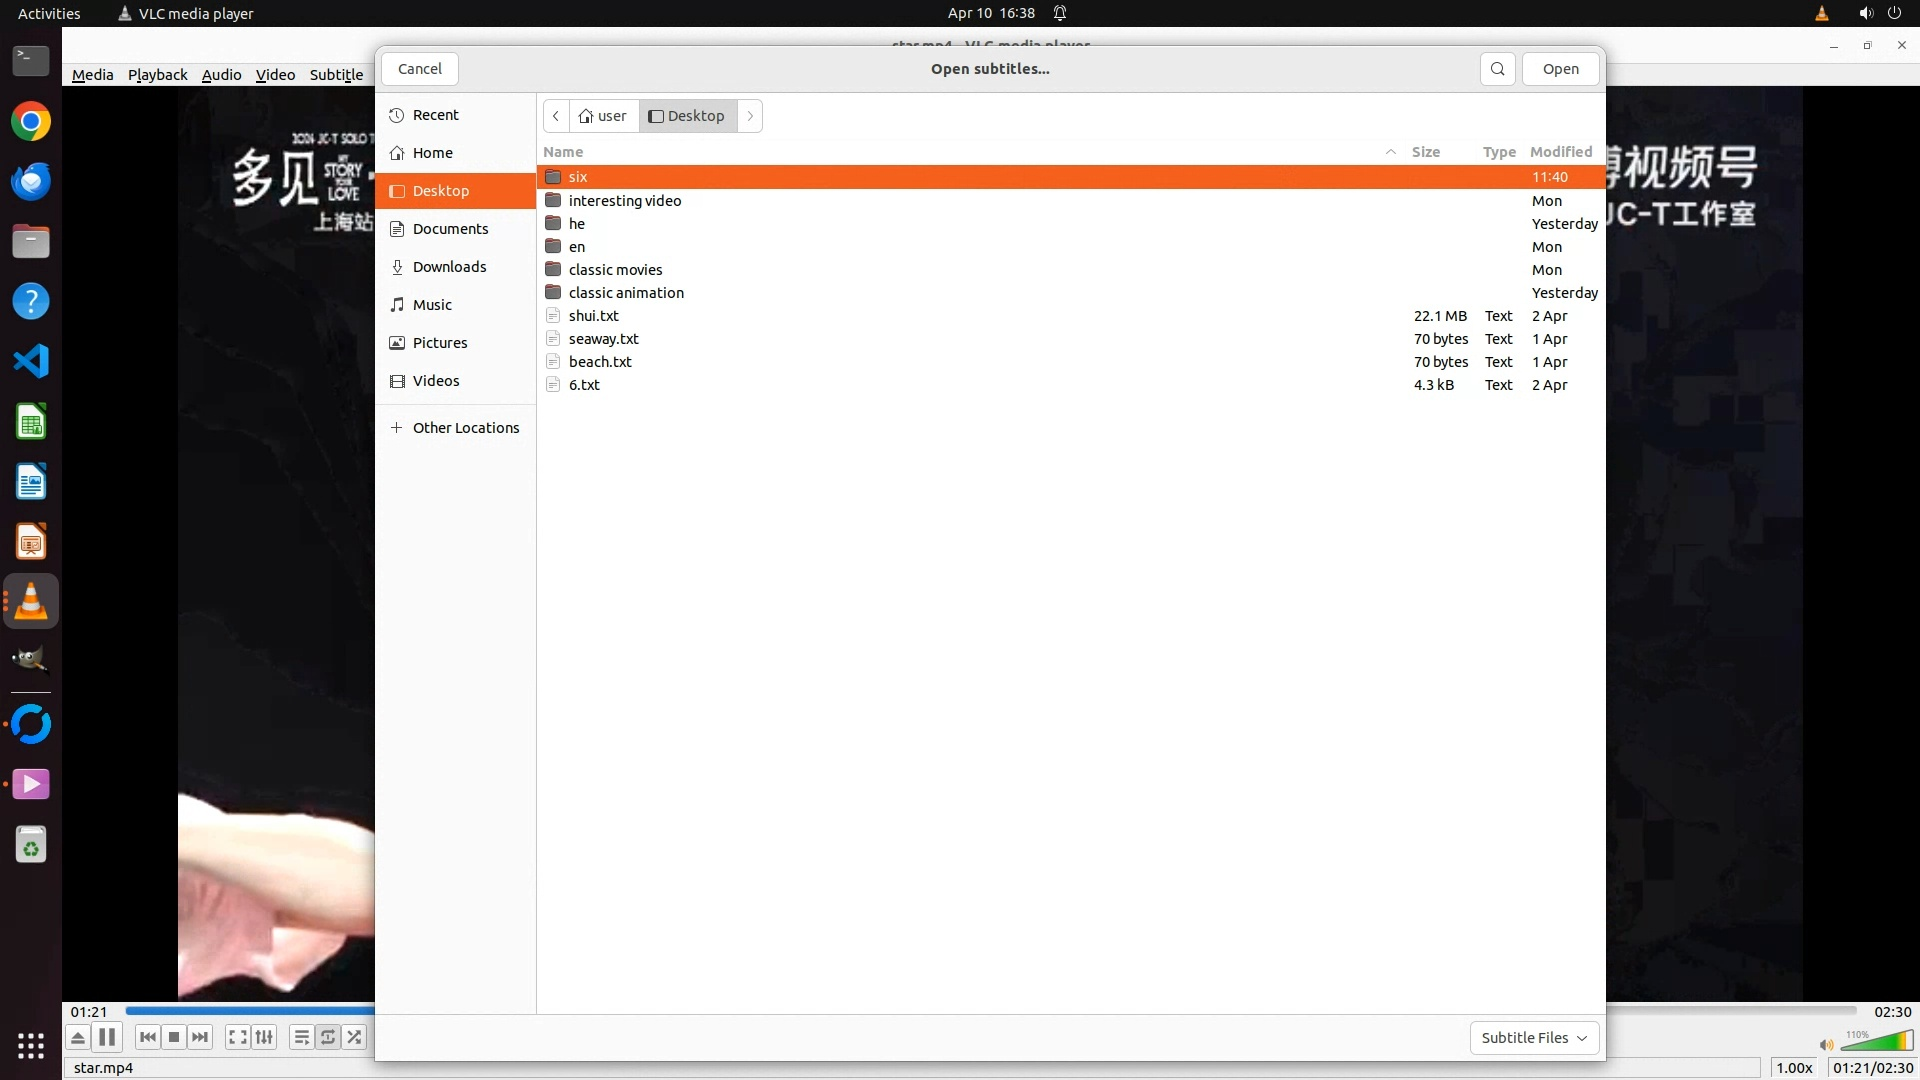Image resolution: width=1920 pixels, height=1080 pixels.
Task: Expand Other Locations in sidebar
Action: 465,428
